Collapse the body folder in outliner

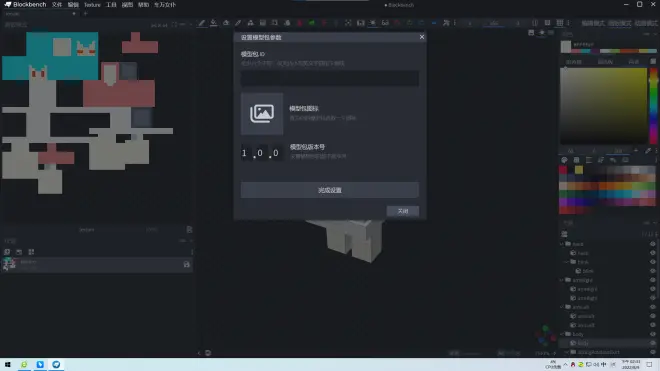(562, 334)
